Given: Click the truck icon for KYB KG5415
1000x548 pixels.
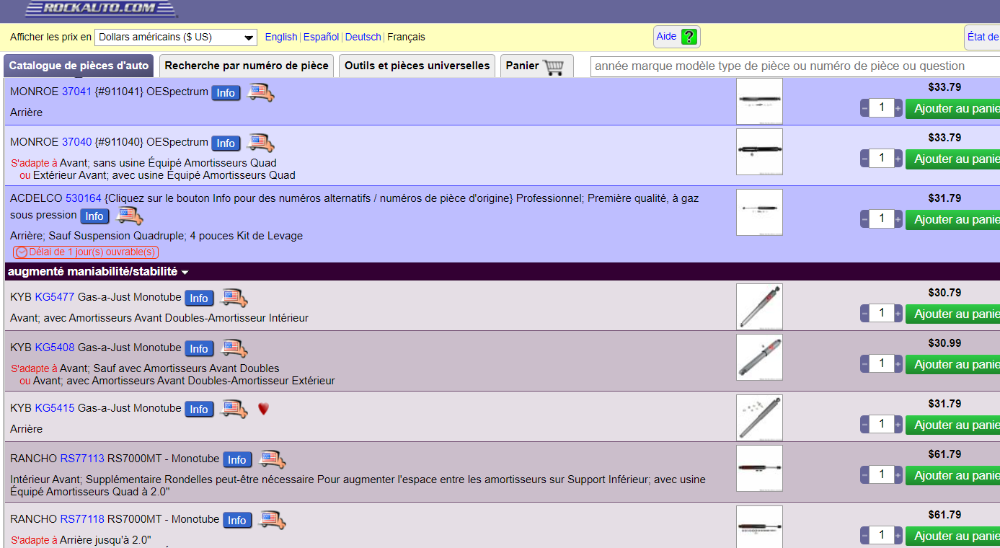Looking at the screenshot, I should point(234,408).
